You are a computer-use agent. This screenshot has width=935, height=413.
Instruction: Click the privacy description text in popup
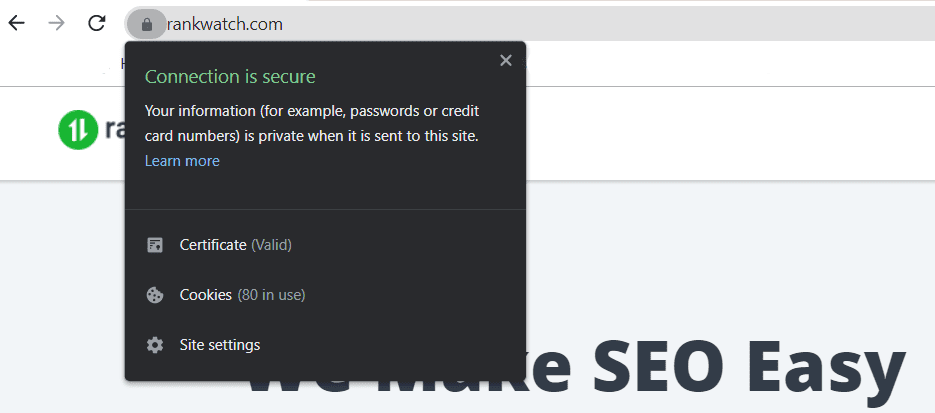(x=312, y=122)
